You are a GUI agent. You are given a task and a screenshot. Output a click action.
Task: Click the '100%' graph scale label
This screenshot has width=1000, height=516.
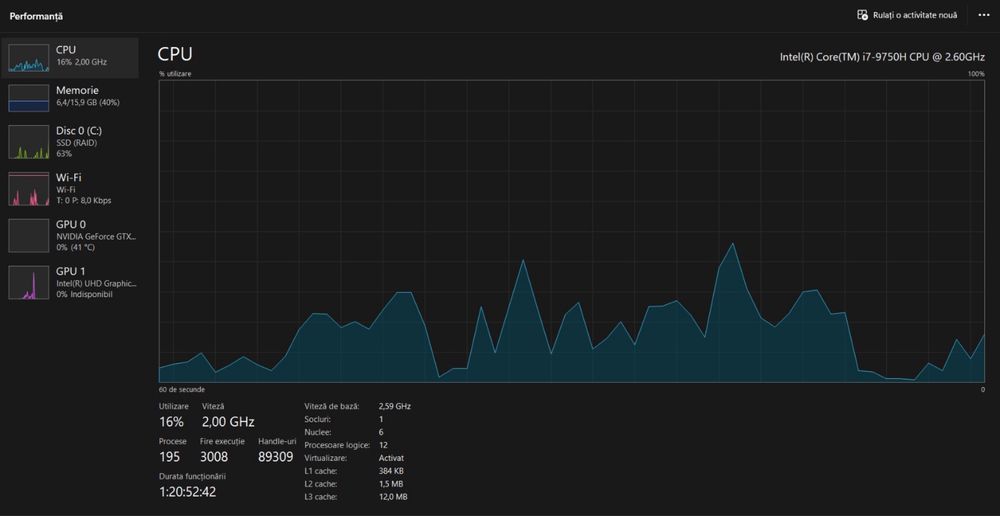click(x=976, y=74)
